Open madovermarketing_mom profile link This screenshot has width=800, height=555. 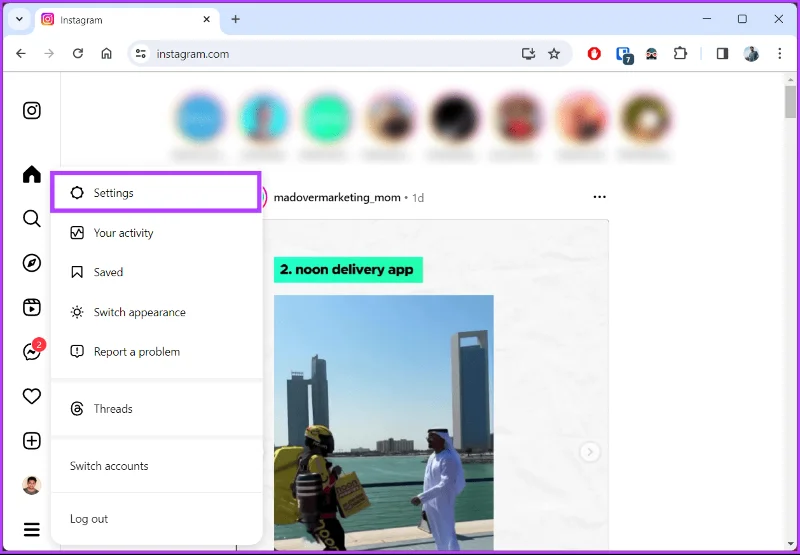click(x=337, y=197)
